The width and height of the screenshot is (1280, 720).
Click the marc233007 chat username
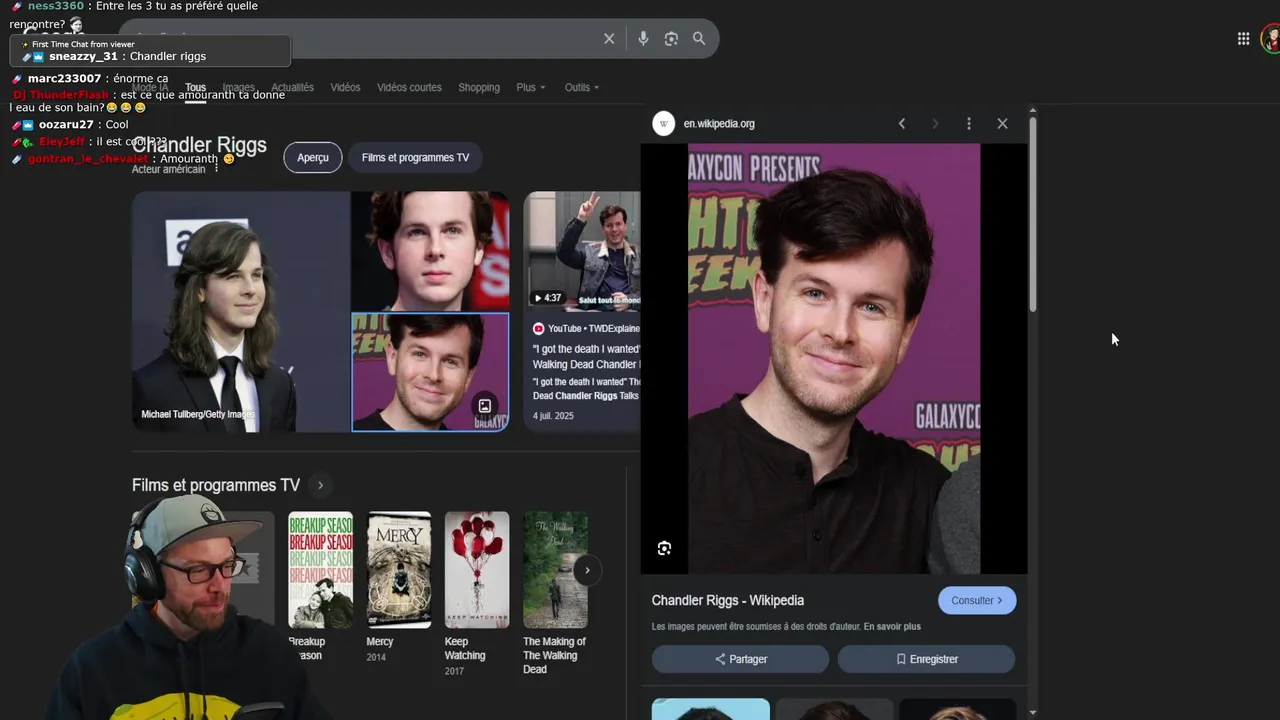64,79
